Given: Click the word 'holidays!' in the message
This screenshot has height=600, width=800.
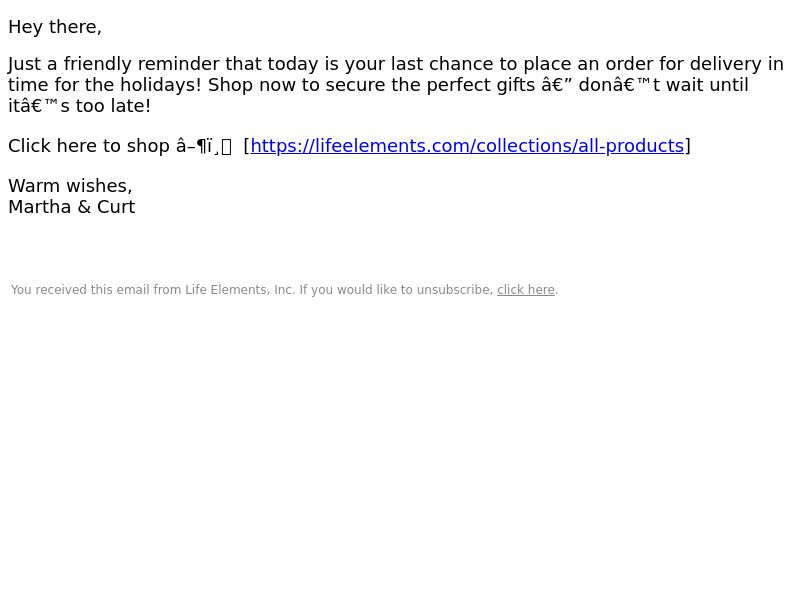Looking at the screenshot, I should point(161,85).
